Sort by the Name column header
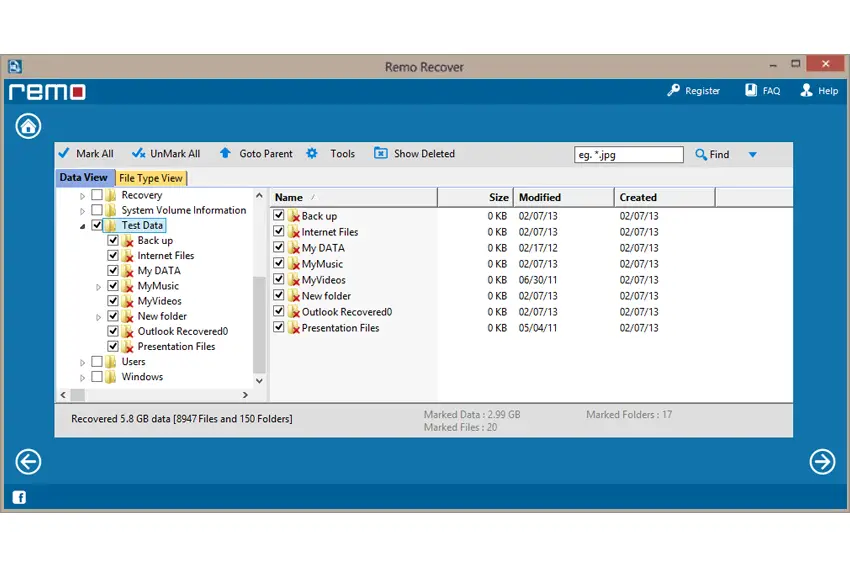The width and height of the screenshot is (850, 567). [353, 197]
